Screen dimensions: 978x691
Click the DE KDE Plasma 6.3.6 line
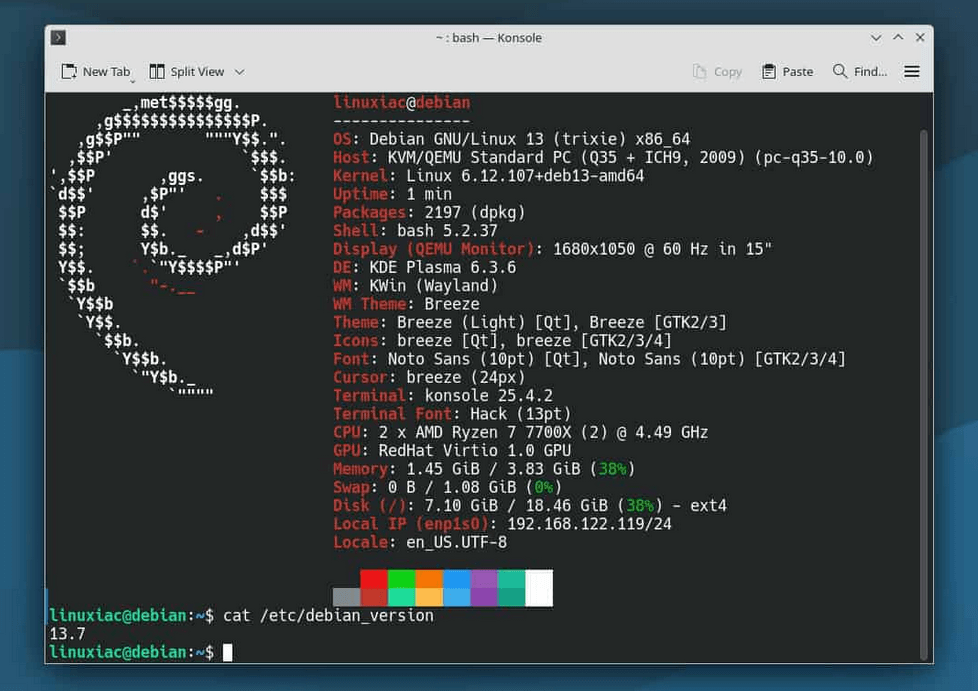pyautogui.click(x=425, y=268)
